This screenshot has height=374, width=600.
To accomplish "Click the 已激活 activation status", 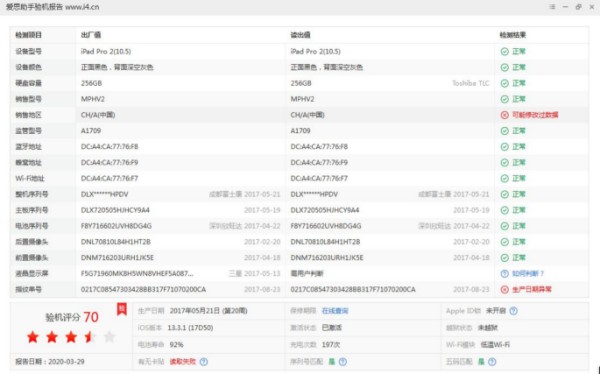I will point(332,328).
